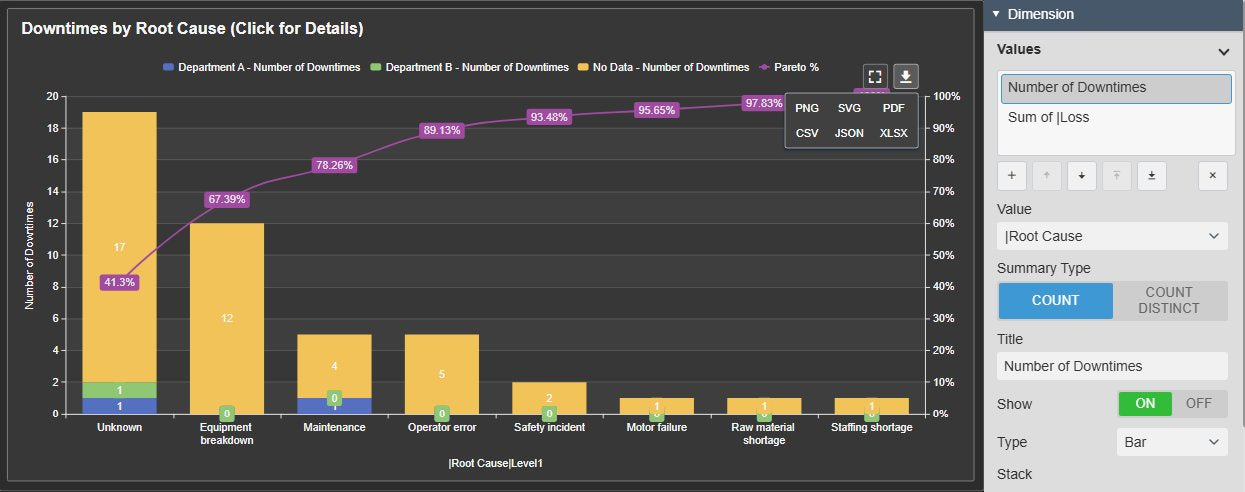Export chart as PDF
This screenshot has width=1245, height=492.
[894, 108]
